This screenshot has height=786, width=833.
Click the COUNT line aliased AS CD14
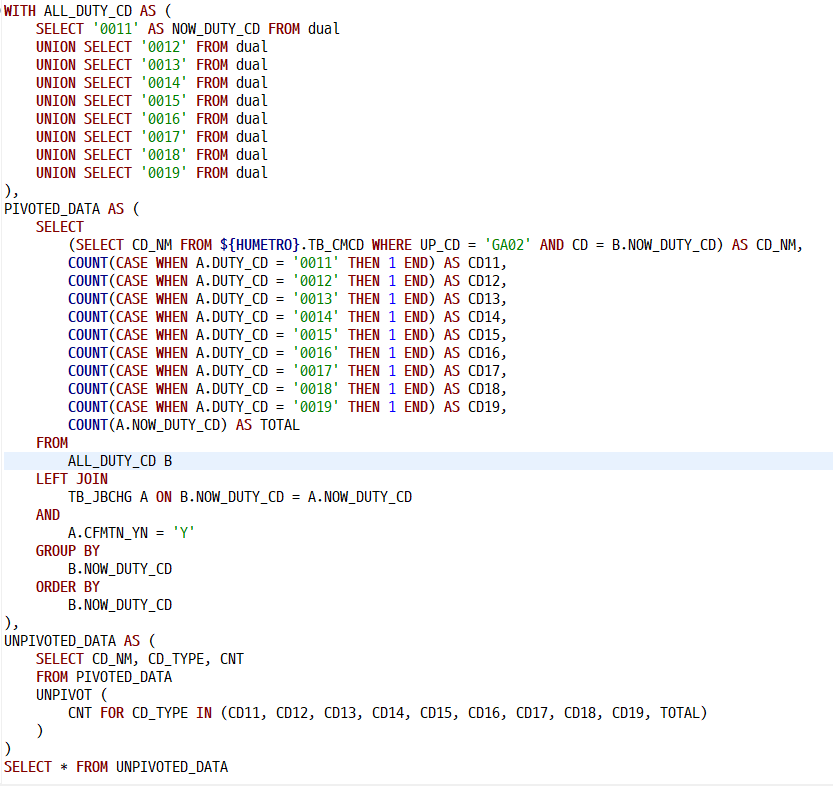[x=287, y=317]
